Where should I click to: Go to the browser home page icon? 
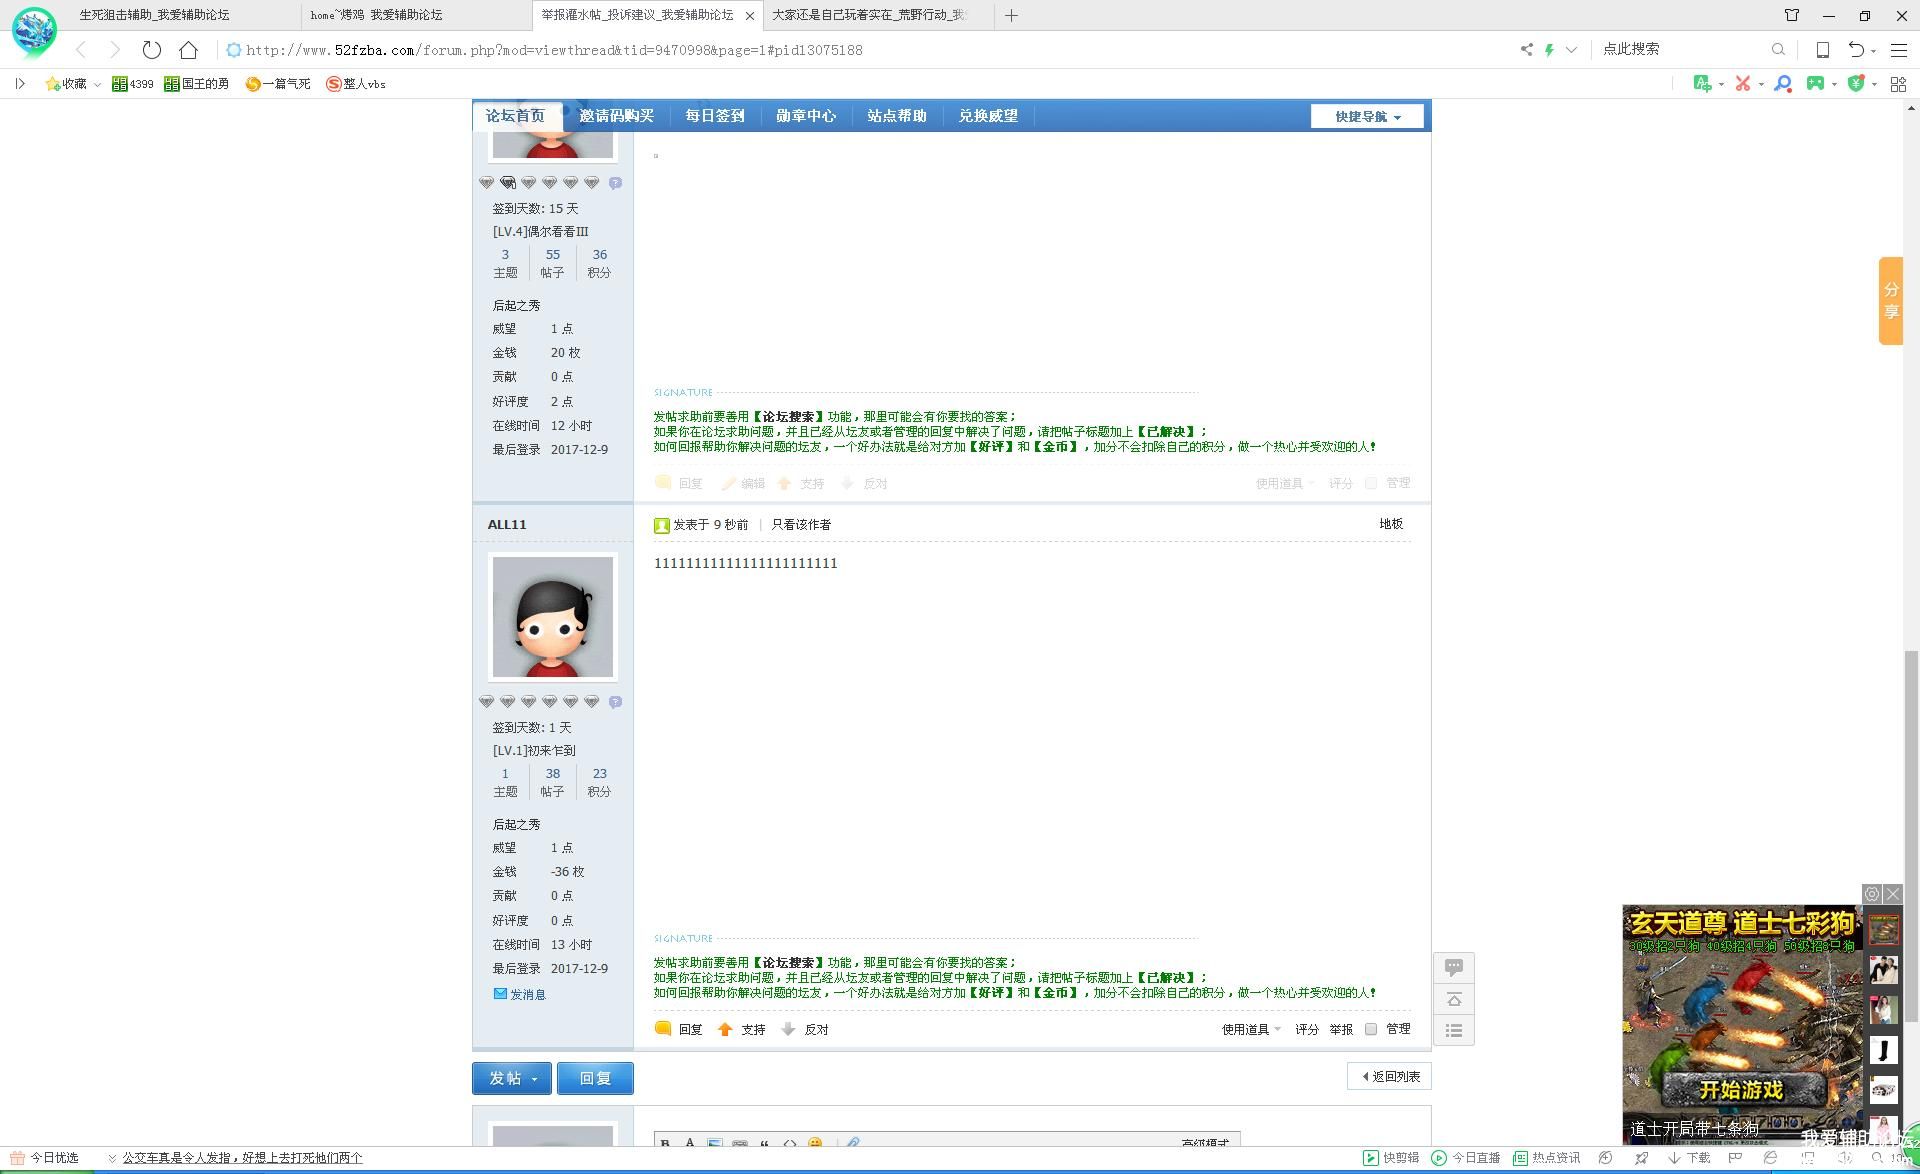click(188, 49)
